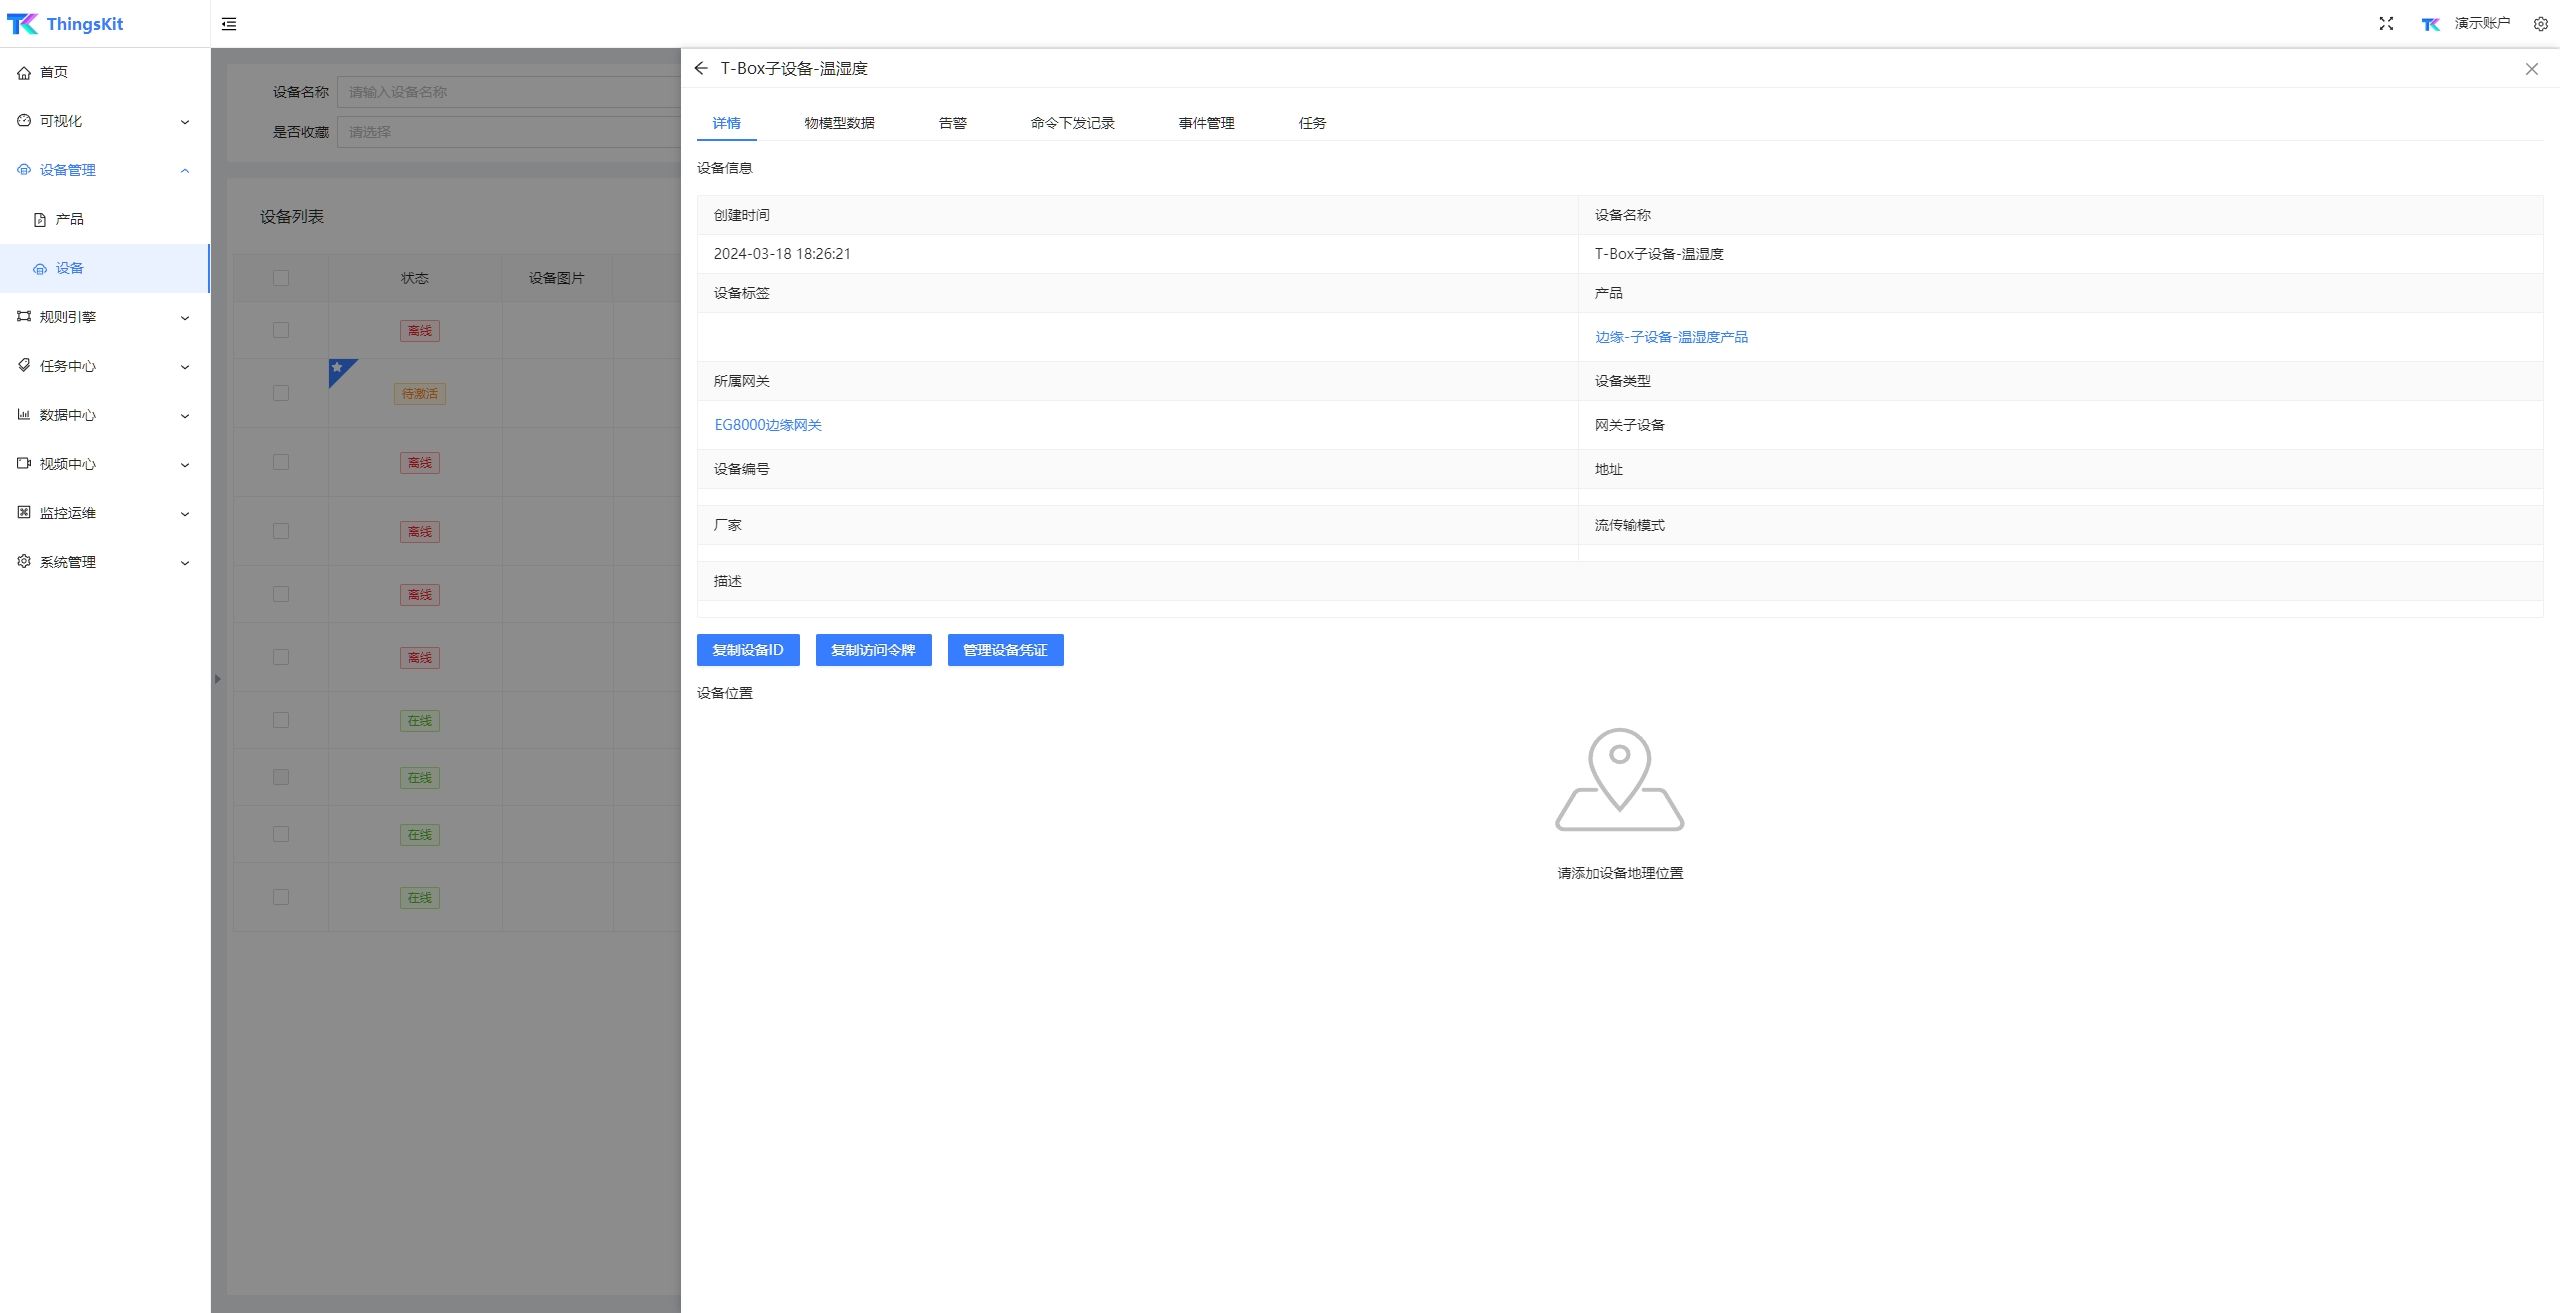Check the checkbox of the 待激活 device row
This screenshot has height=1313, width=2560.
click(281, 393)
